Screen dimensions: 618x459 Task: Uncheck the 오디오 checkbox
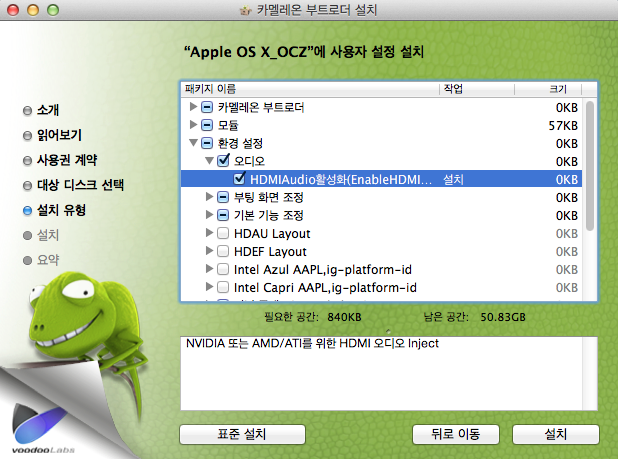pyautogui.click(x=223, y=161)
